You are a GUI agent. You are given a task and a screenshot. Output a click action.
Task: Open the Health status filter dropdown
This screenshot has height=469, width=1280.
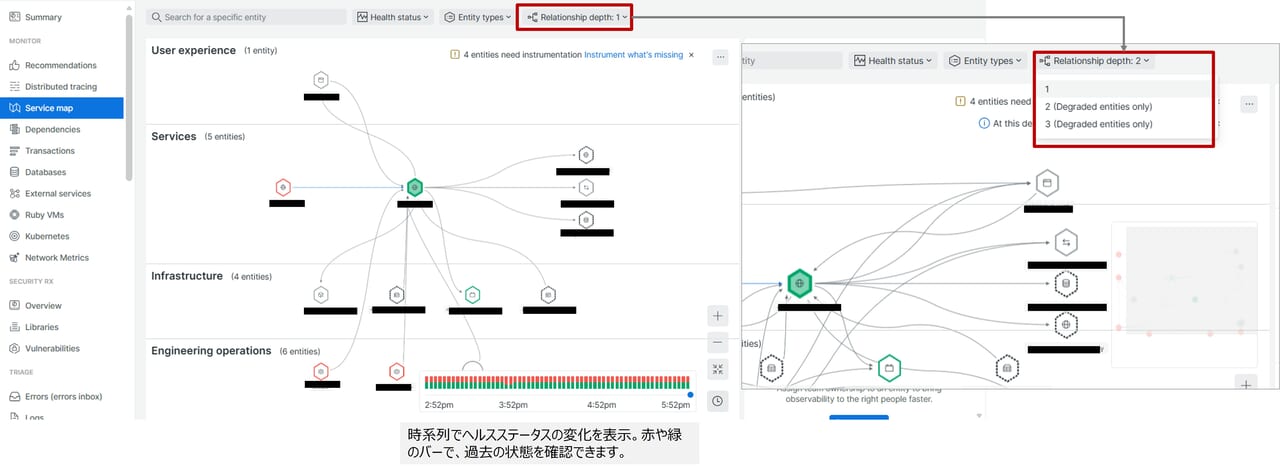393,17
